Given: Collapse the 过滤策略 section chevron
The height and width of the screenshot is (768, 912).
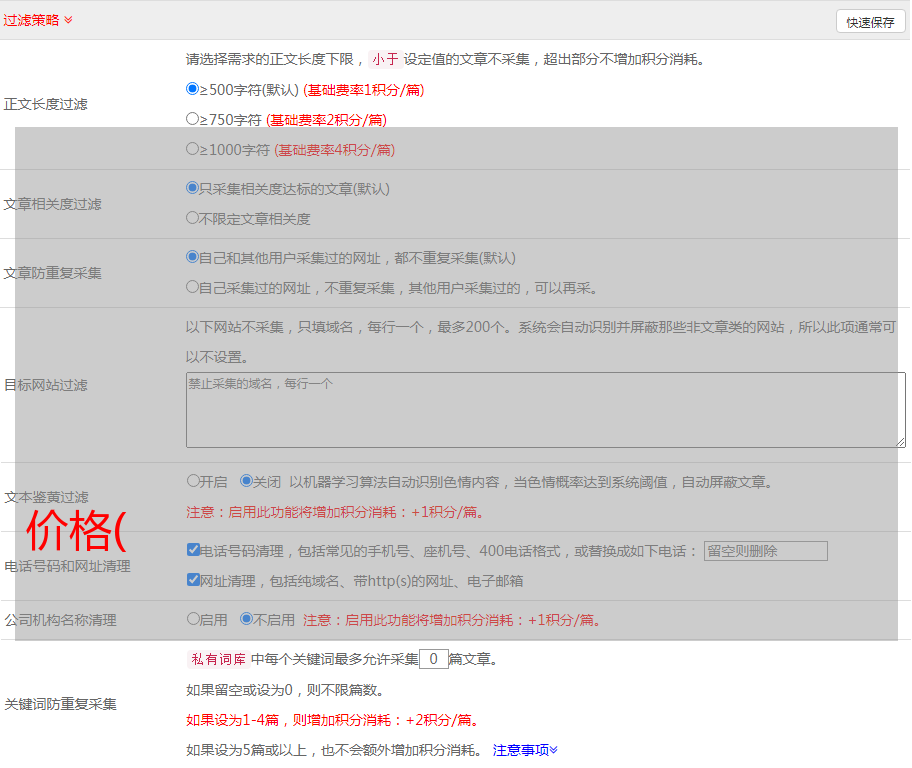Looking at the screenshot, I should (68, 20).
